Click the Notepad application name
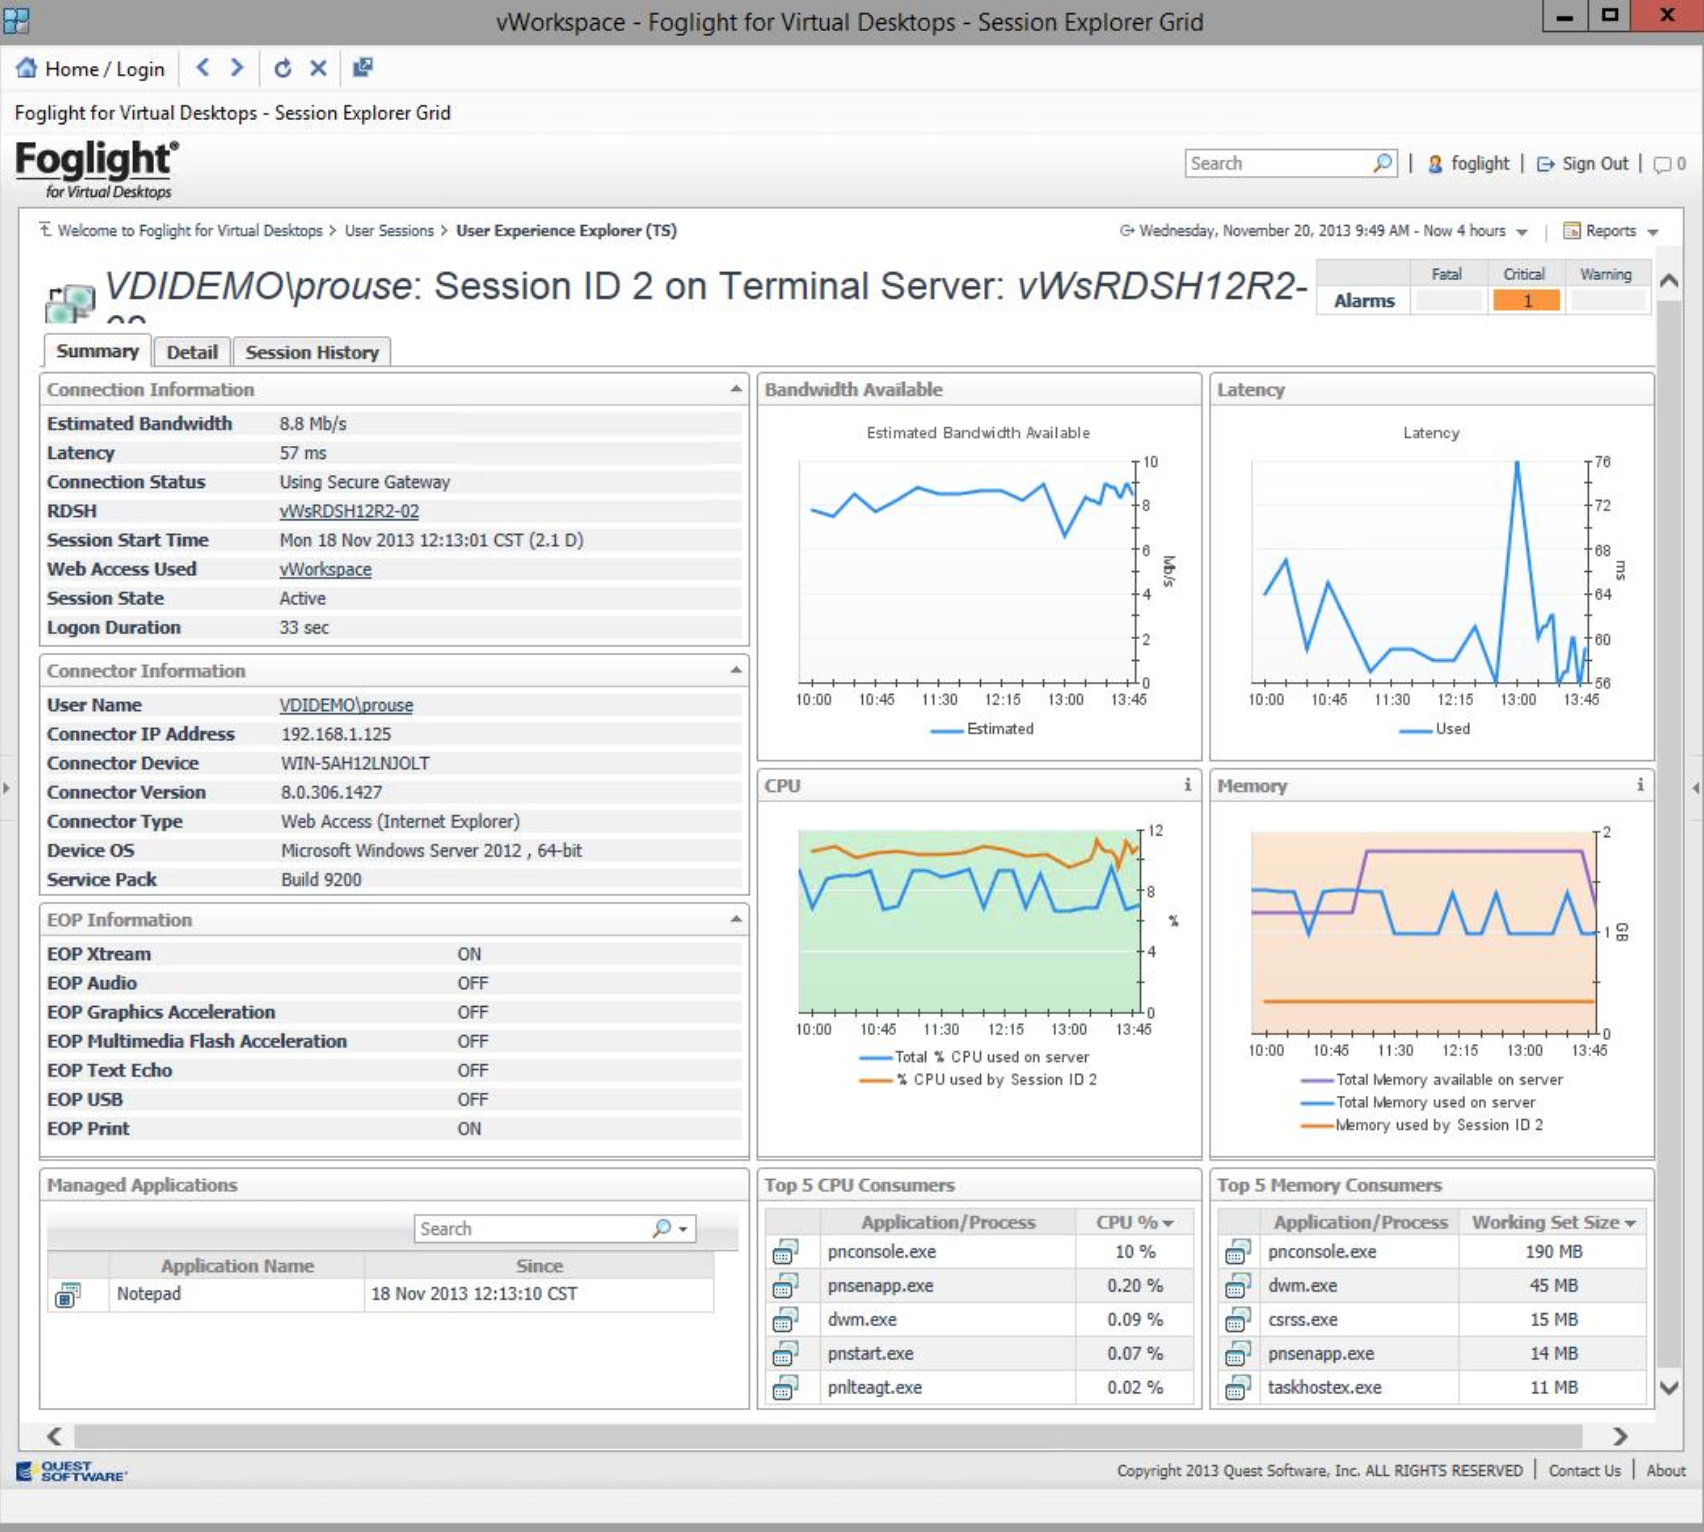Viewport: 1704px width, 1532px height. pos(149,1293)
